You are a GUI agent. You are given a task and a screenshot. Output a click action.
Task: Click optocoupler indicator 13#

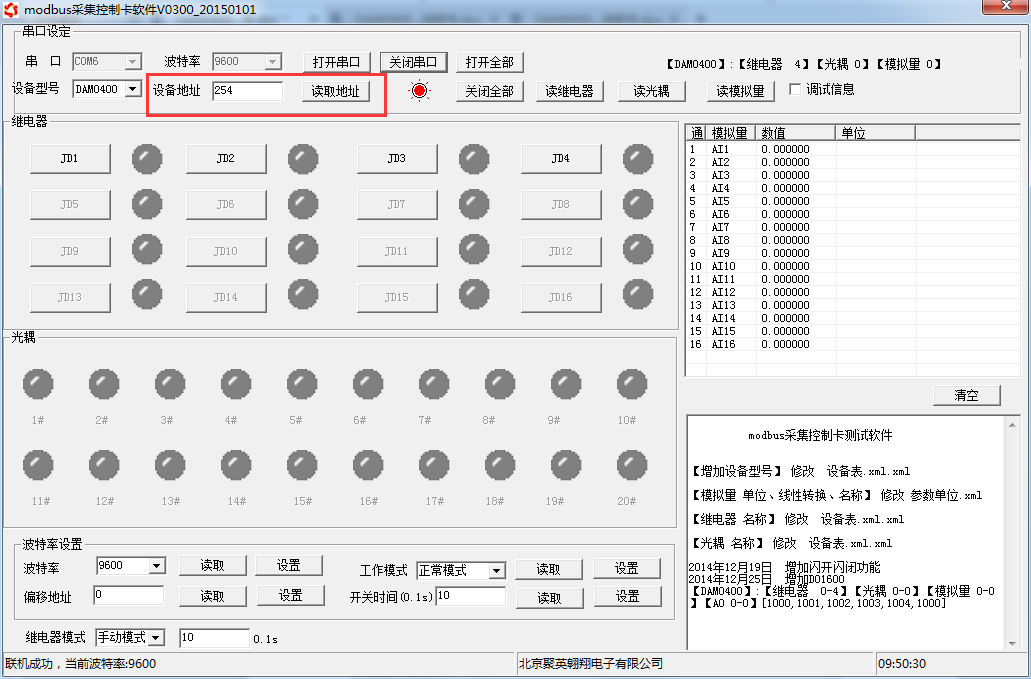(170, 465)
